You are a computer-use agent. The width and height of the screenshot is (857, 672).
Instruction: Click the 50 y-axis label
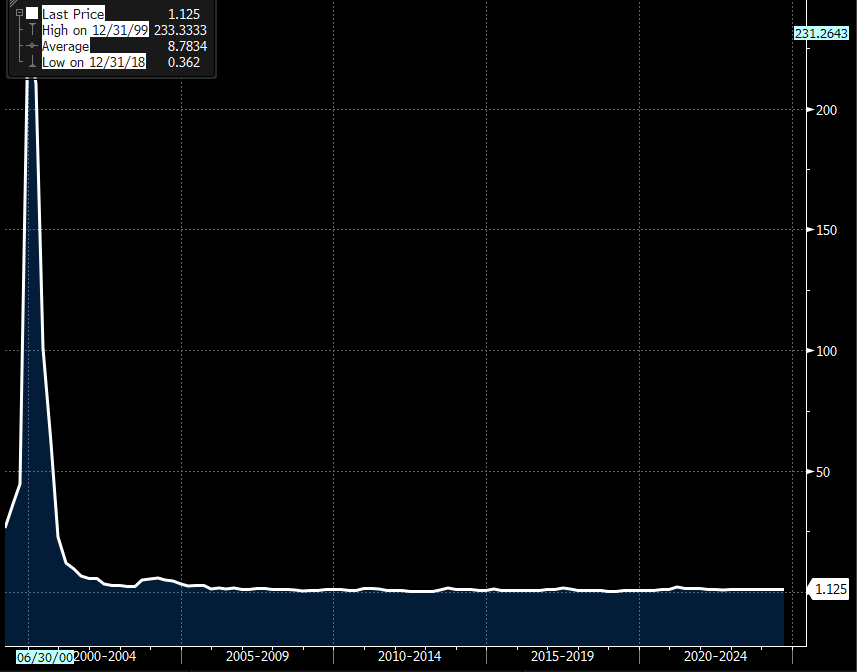(823, 472)
